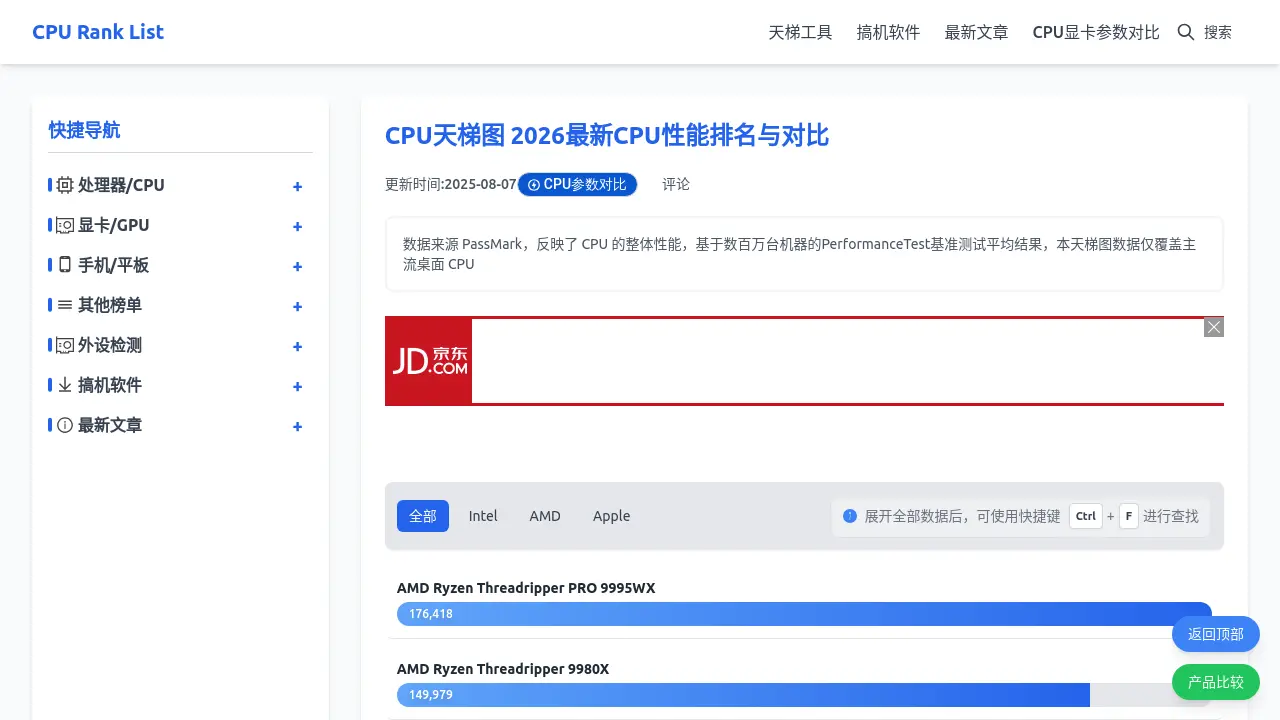Open 手机/平板 sidebar label

[x=113, y=265]
